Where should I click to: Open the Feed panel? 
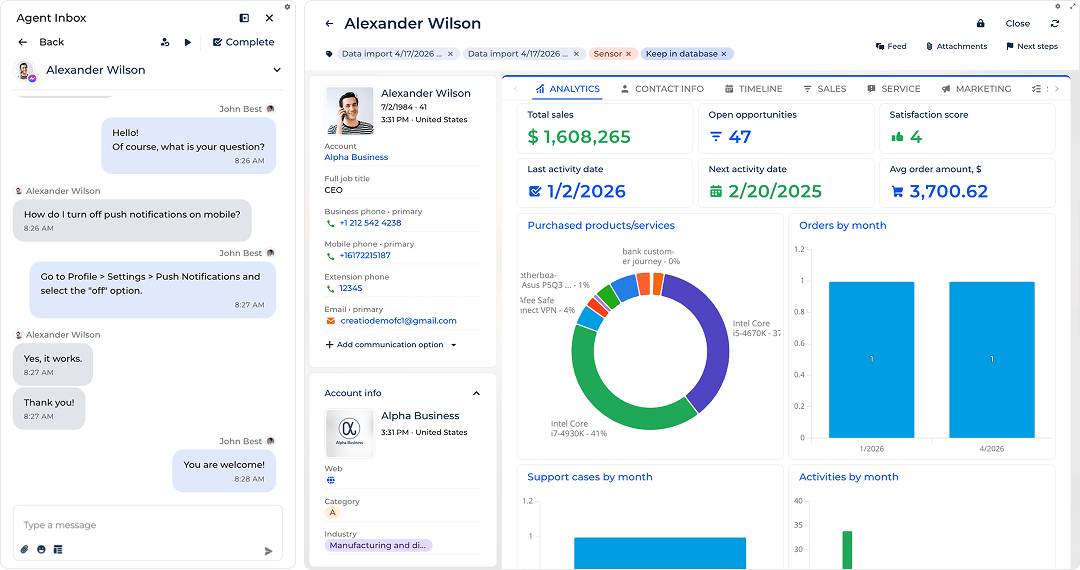[891, 46]
